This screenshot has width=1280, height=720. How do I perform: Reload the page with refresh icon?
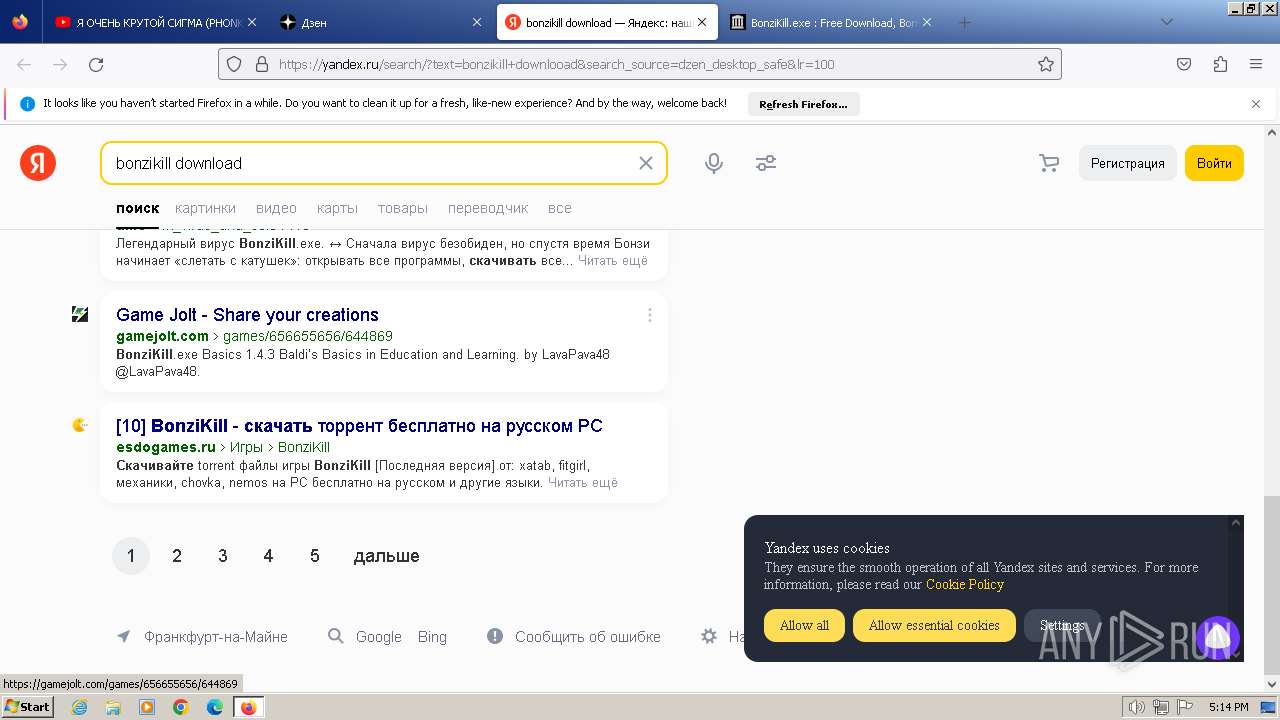coord(96,64)
